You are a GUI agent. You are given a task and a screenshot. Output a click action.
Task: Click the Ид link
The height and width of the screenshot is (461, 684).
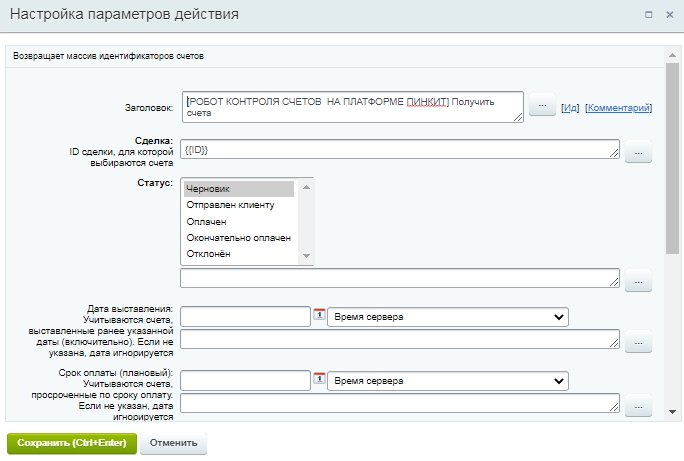(x=570, y=107)
